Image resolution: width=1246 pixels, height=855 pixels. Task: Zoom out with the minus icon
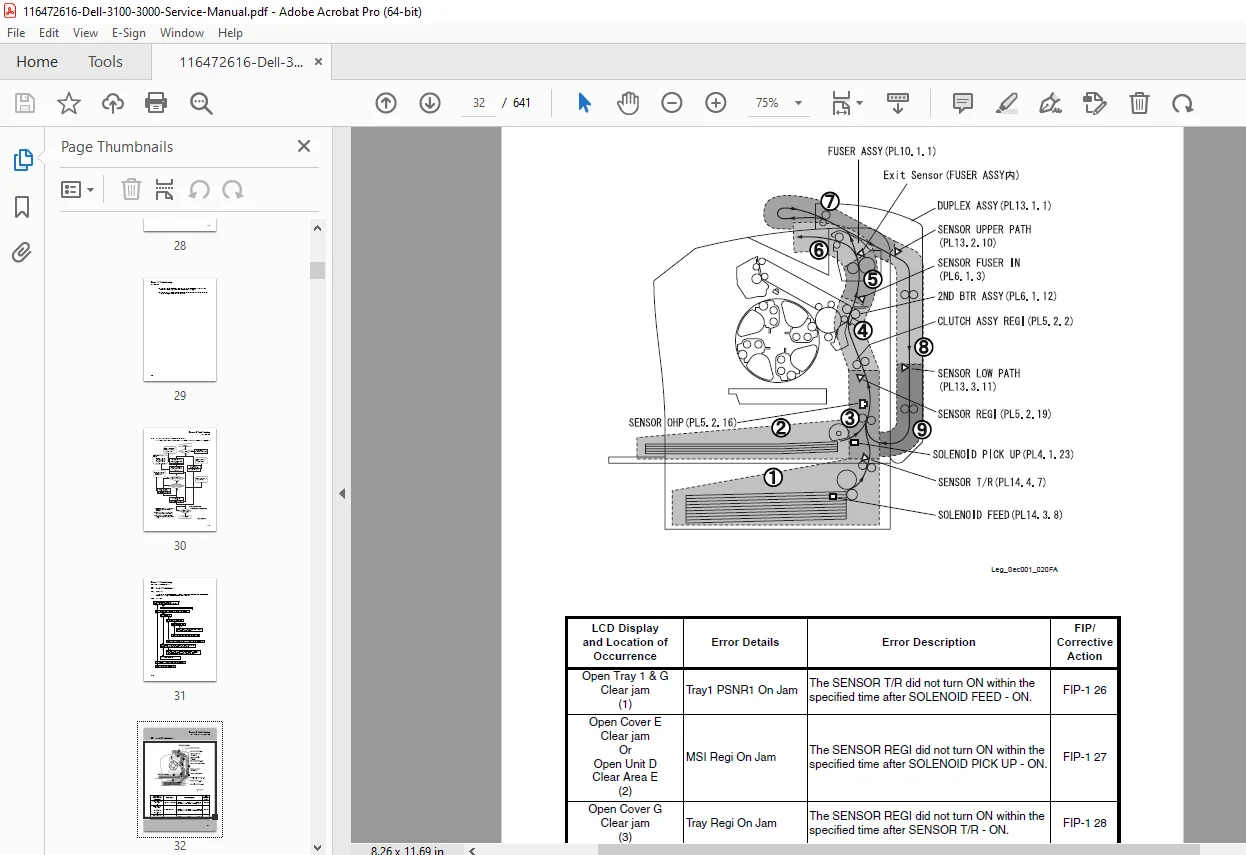[x=672, y=103]
